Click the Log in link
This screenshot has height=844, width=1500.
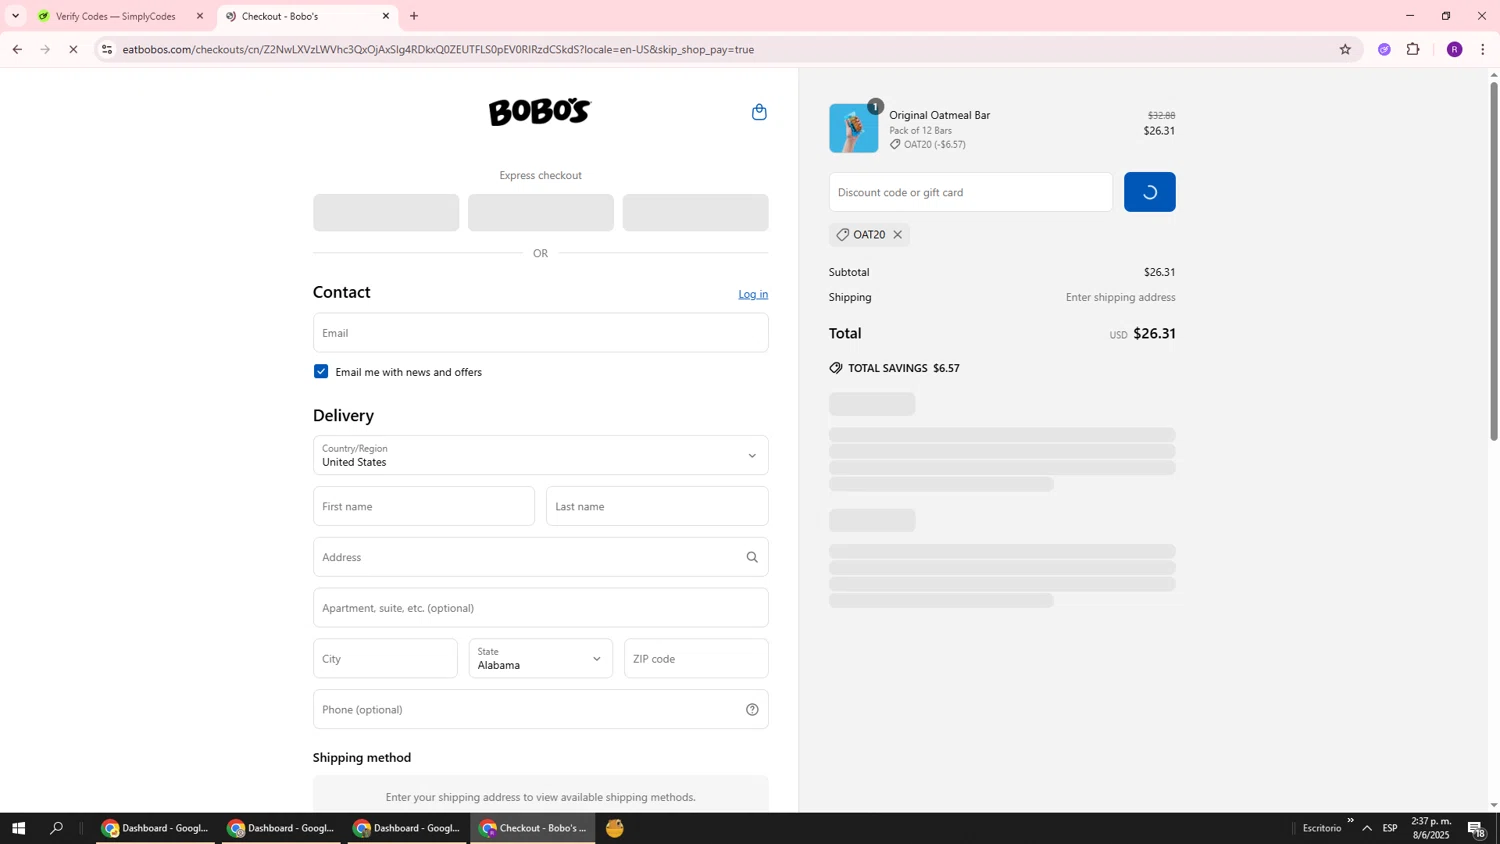point(753,294)
